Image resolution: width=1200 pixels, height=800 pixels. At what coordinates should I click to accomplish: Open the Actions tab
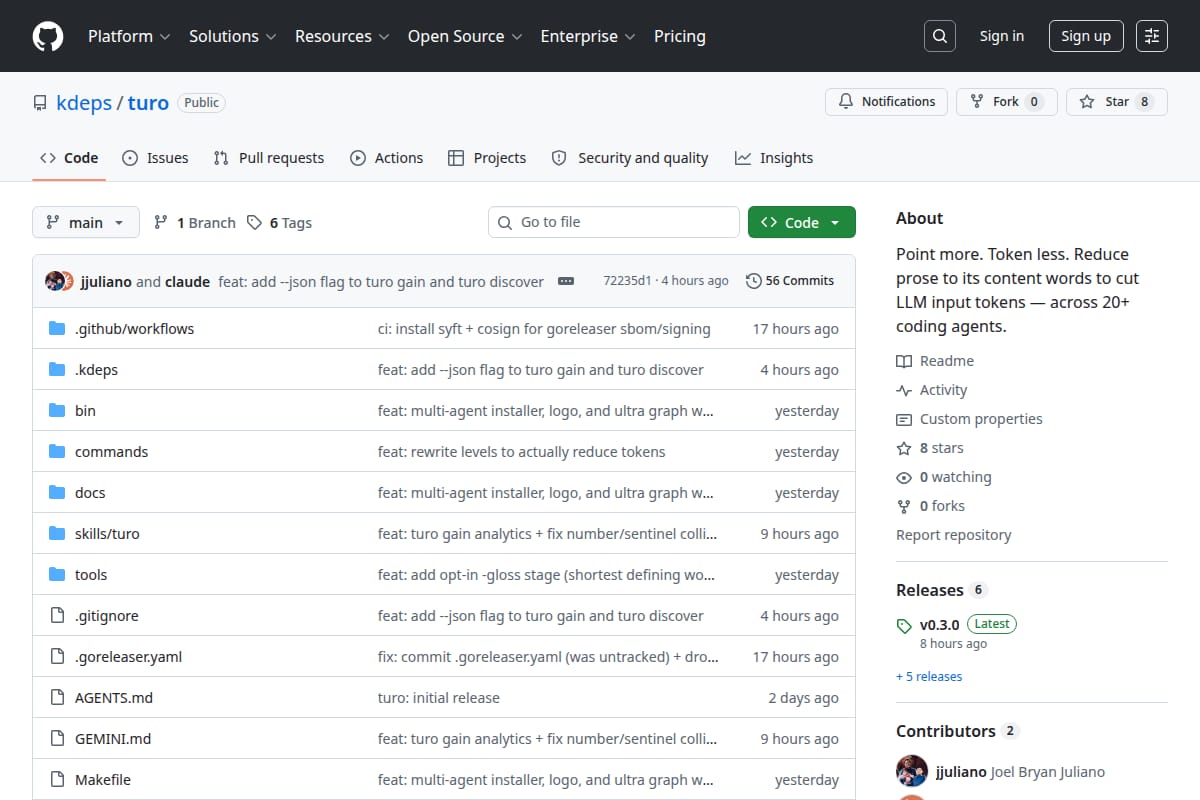point(386,158)
